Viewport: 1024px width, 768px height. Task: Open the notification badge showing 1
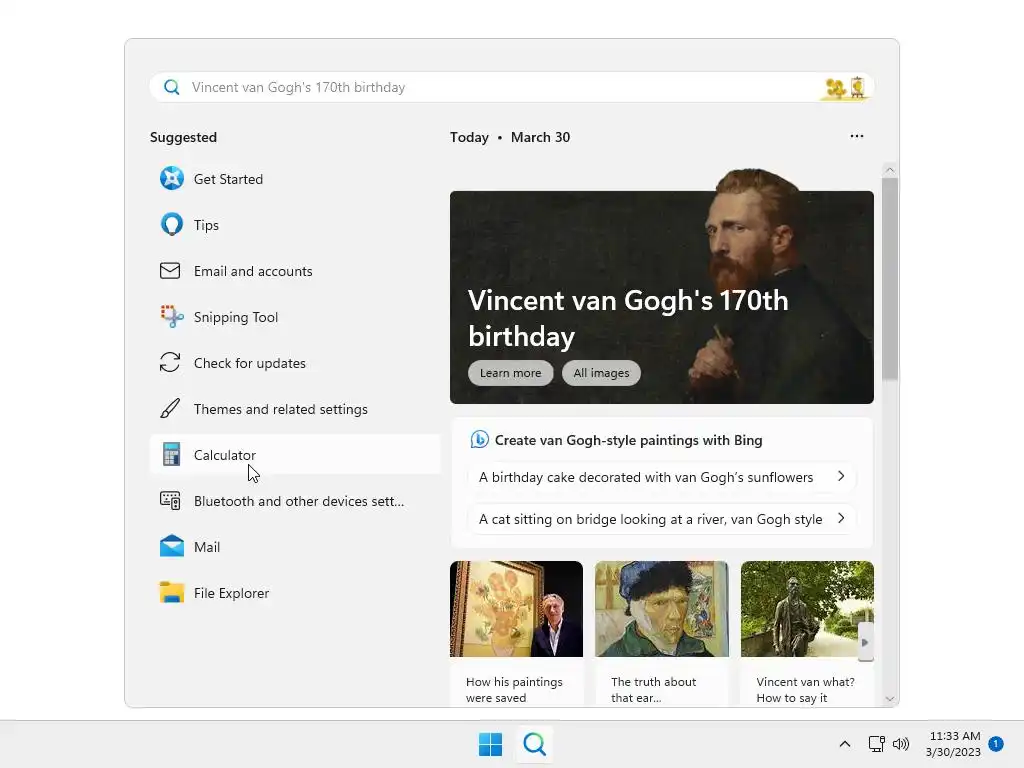pyautogui.click(x=996, y=744)
